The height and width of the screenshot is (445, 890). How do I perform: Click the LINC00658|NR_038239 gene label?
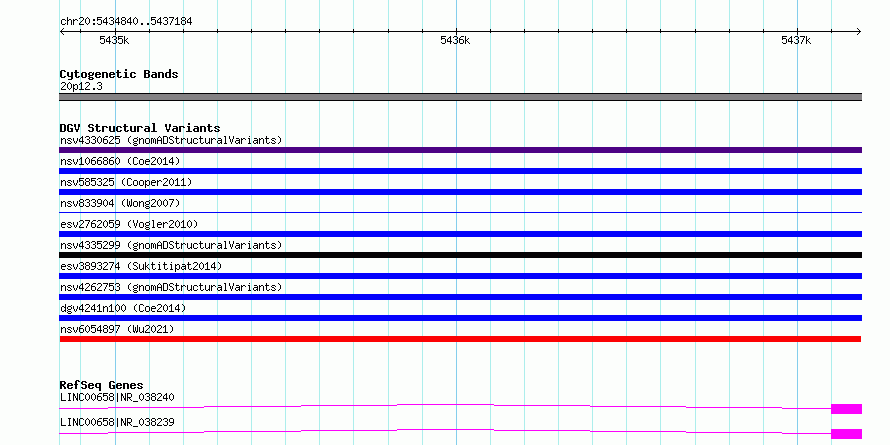pyautogui.click(x=117, y=422)
